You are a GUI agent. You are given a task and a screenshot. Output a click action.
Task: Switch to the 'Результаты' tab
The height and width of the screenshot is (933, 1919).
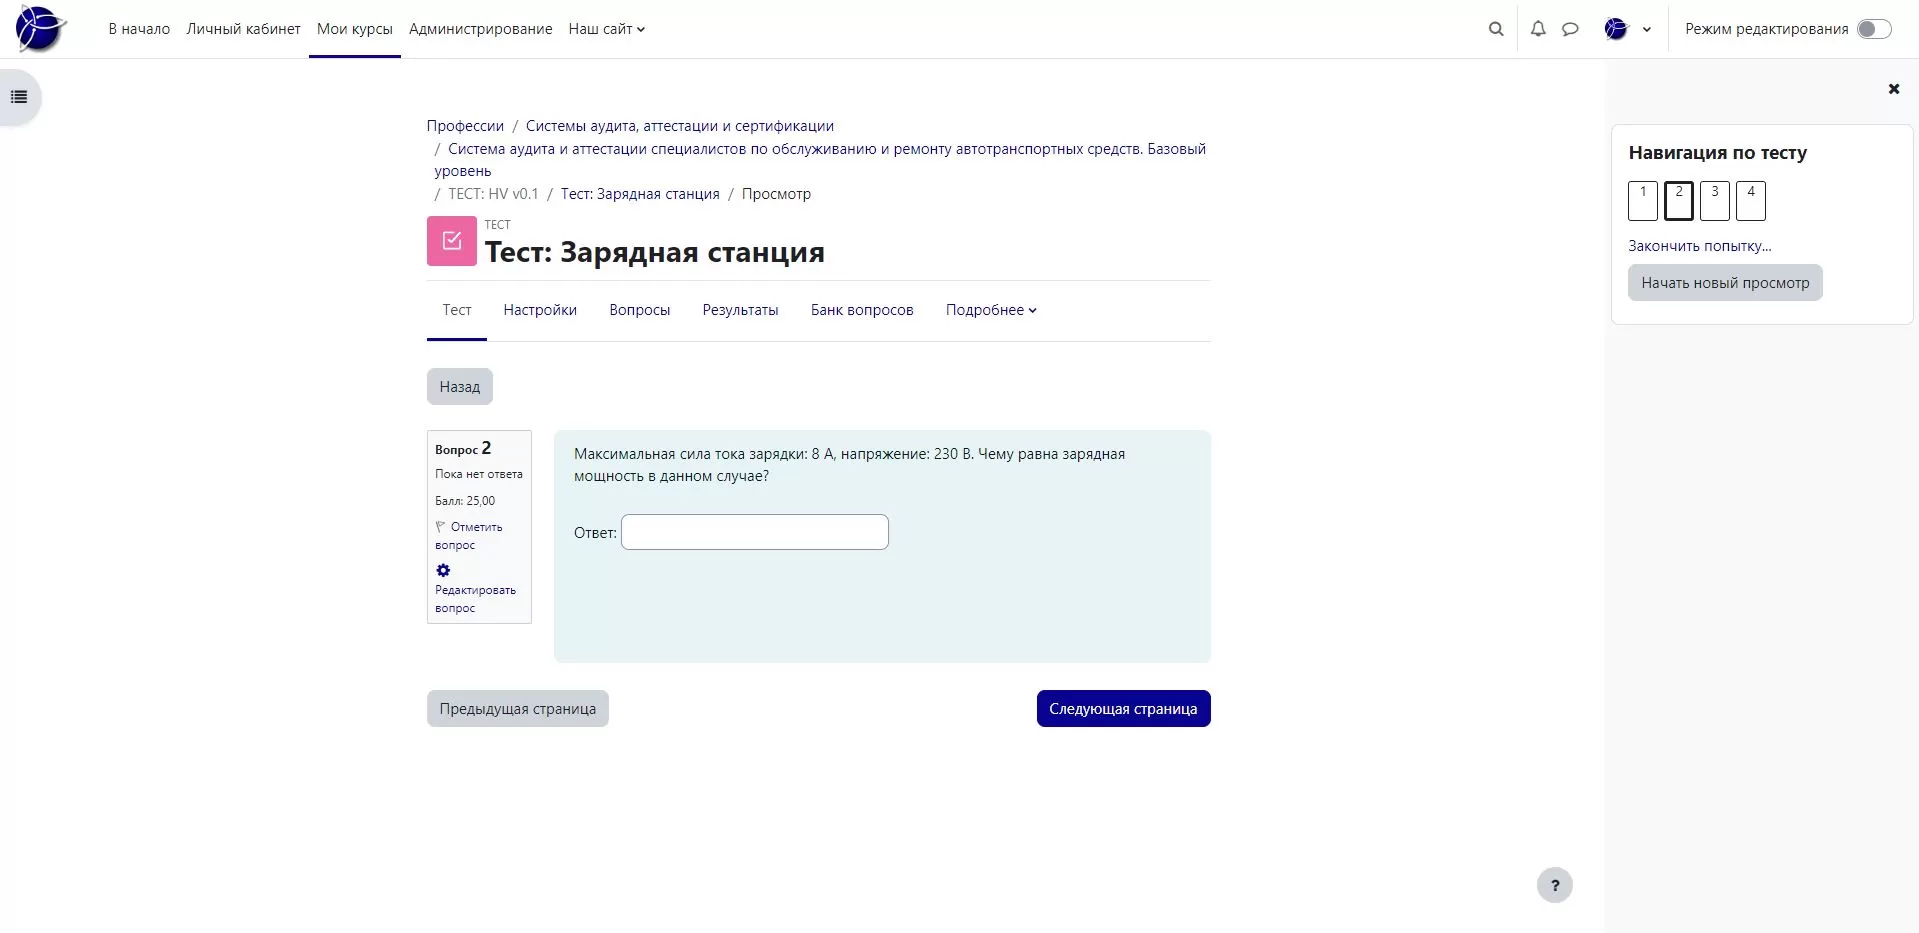[x=740, y=310]
